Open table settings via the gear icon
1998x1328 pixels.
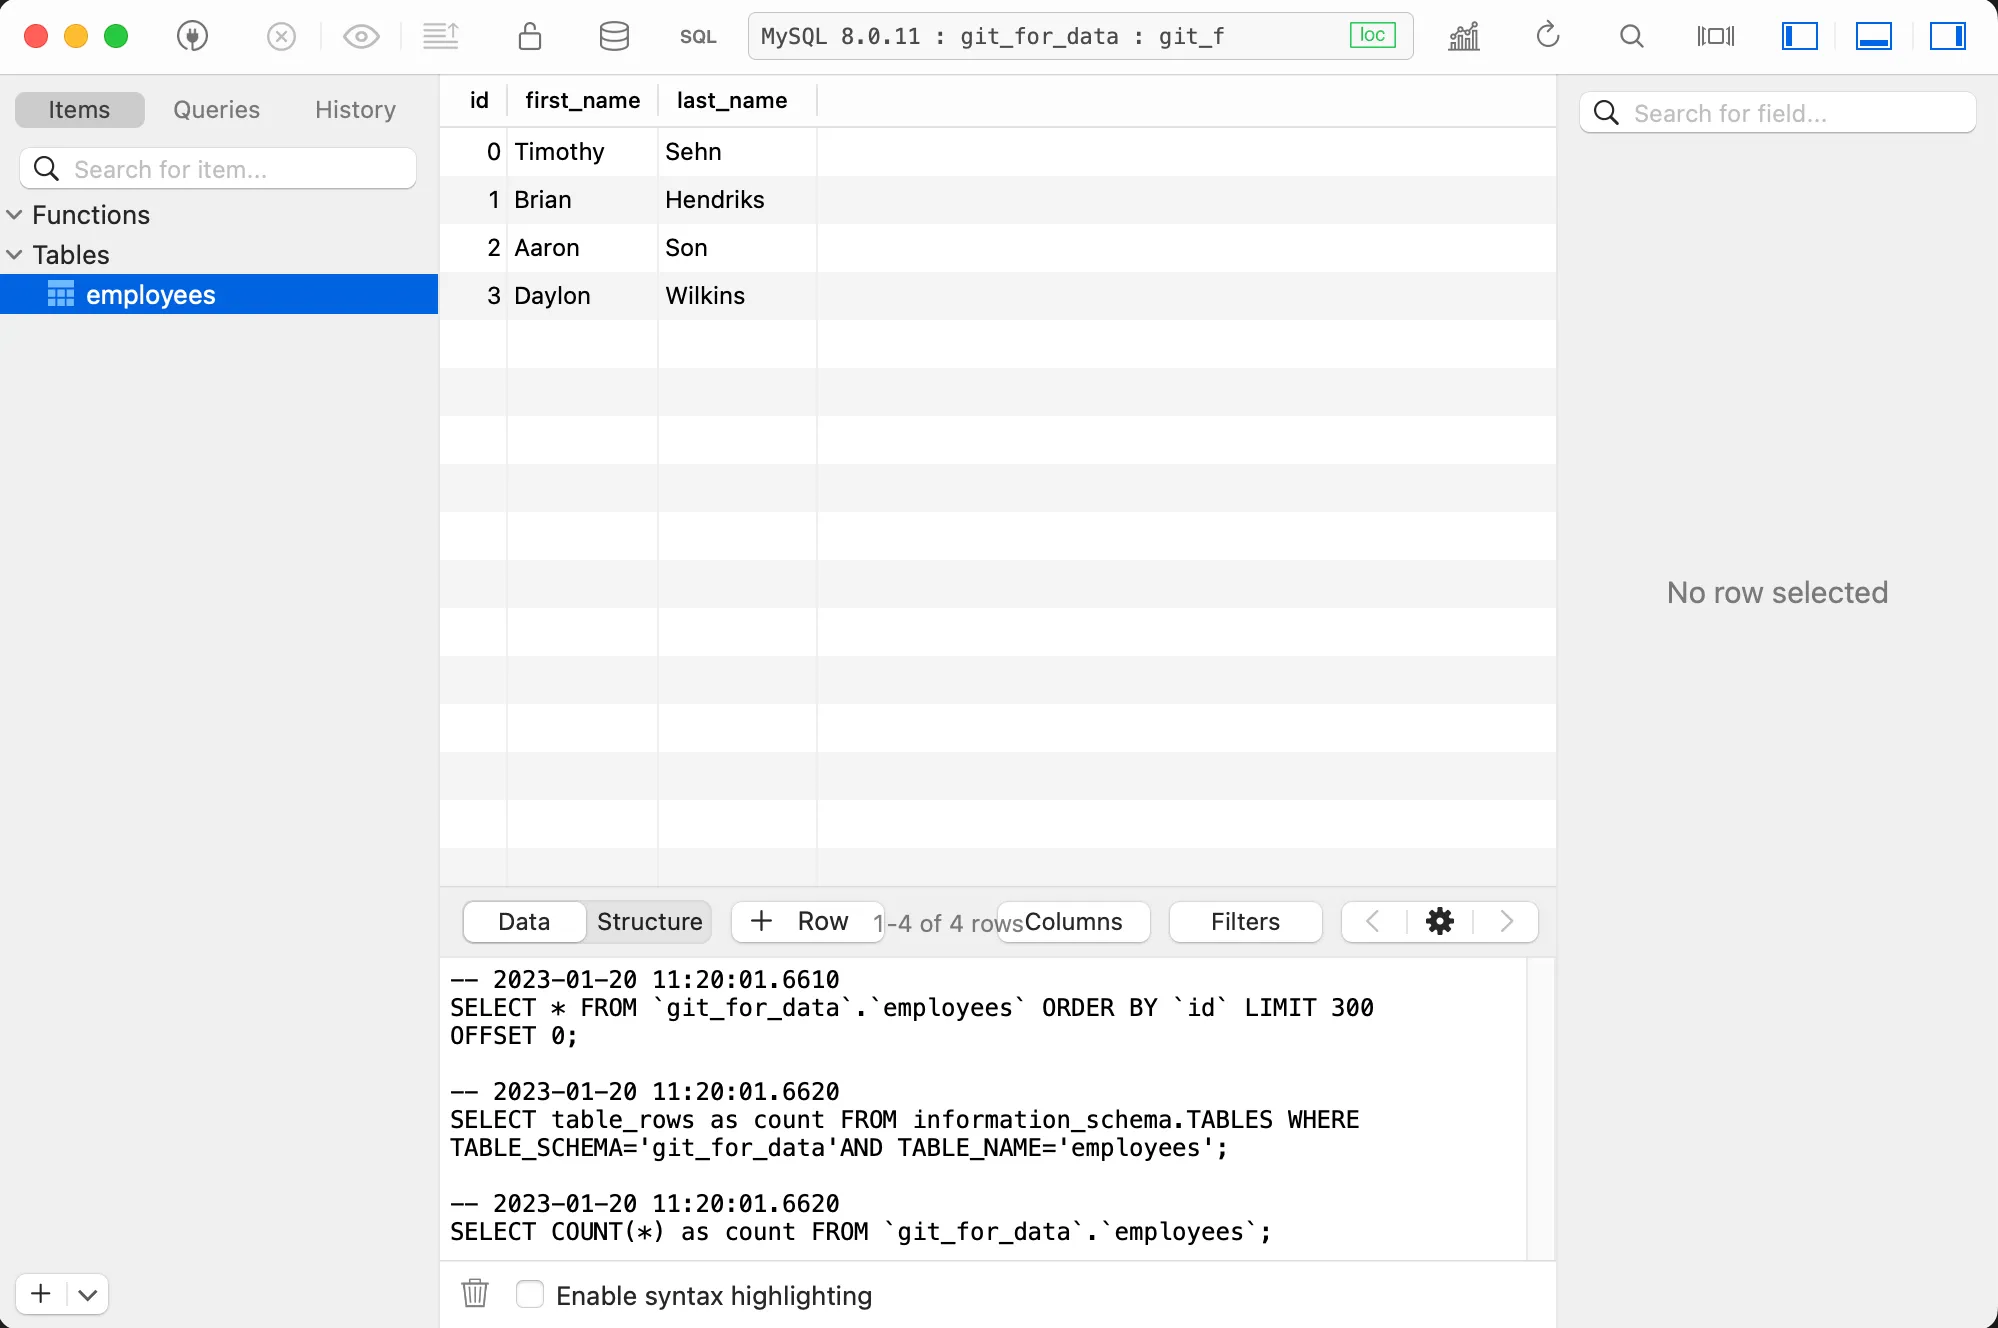click(1439, 921)
